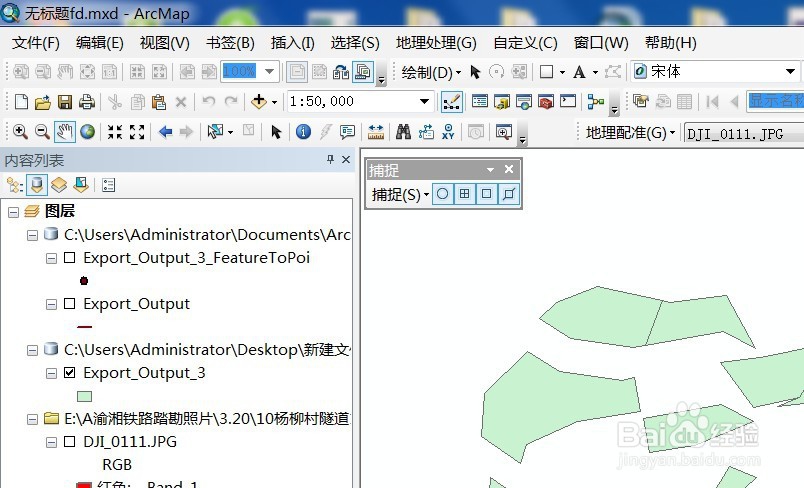
Task: Open the 地理配准(G) dropdown
Action: pos(630,133)
